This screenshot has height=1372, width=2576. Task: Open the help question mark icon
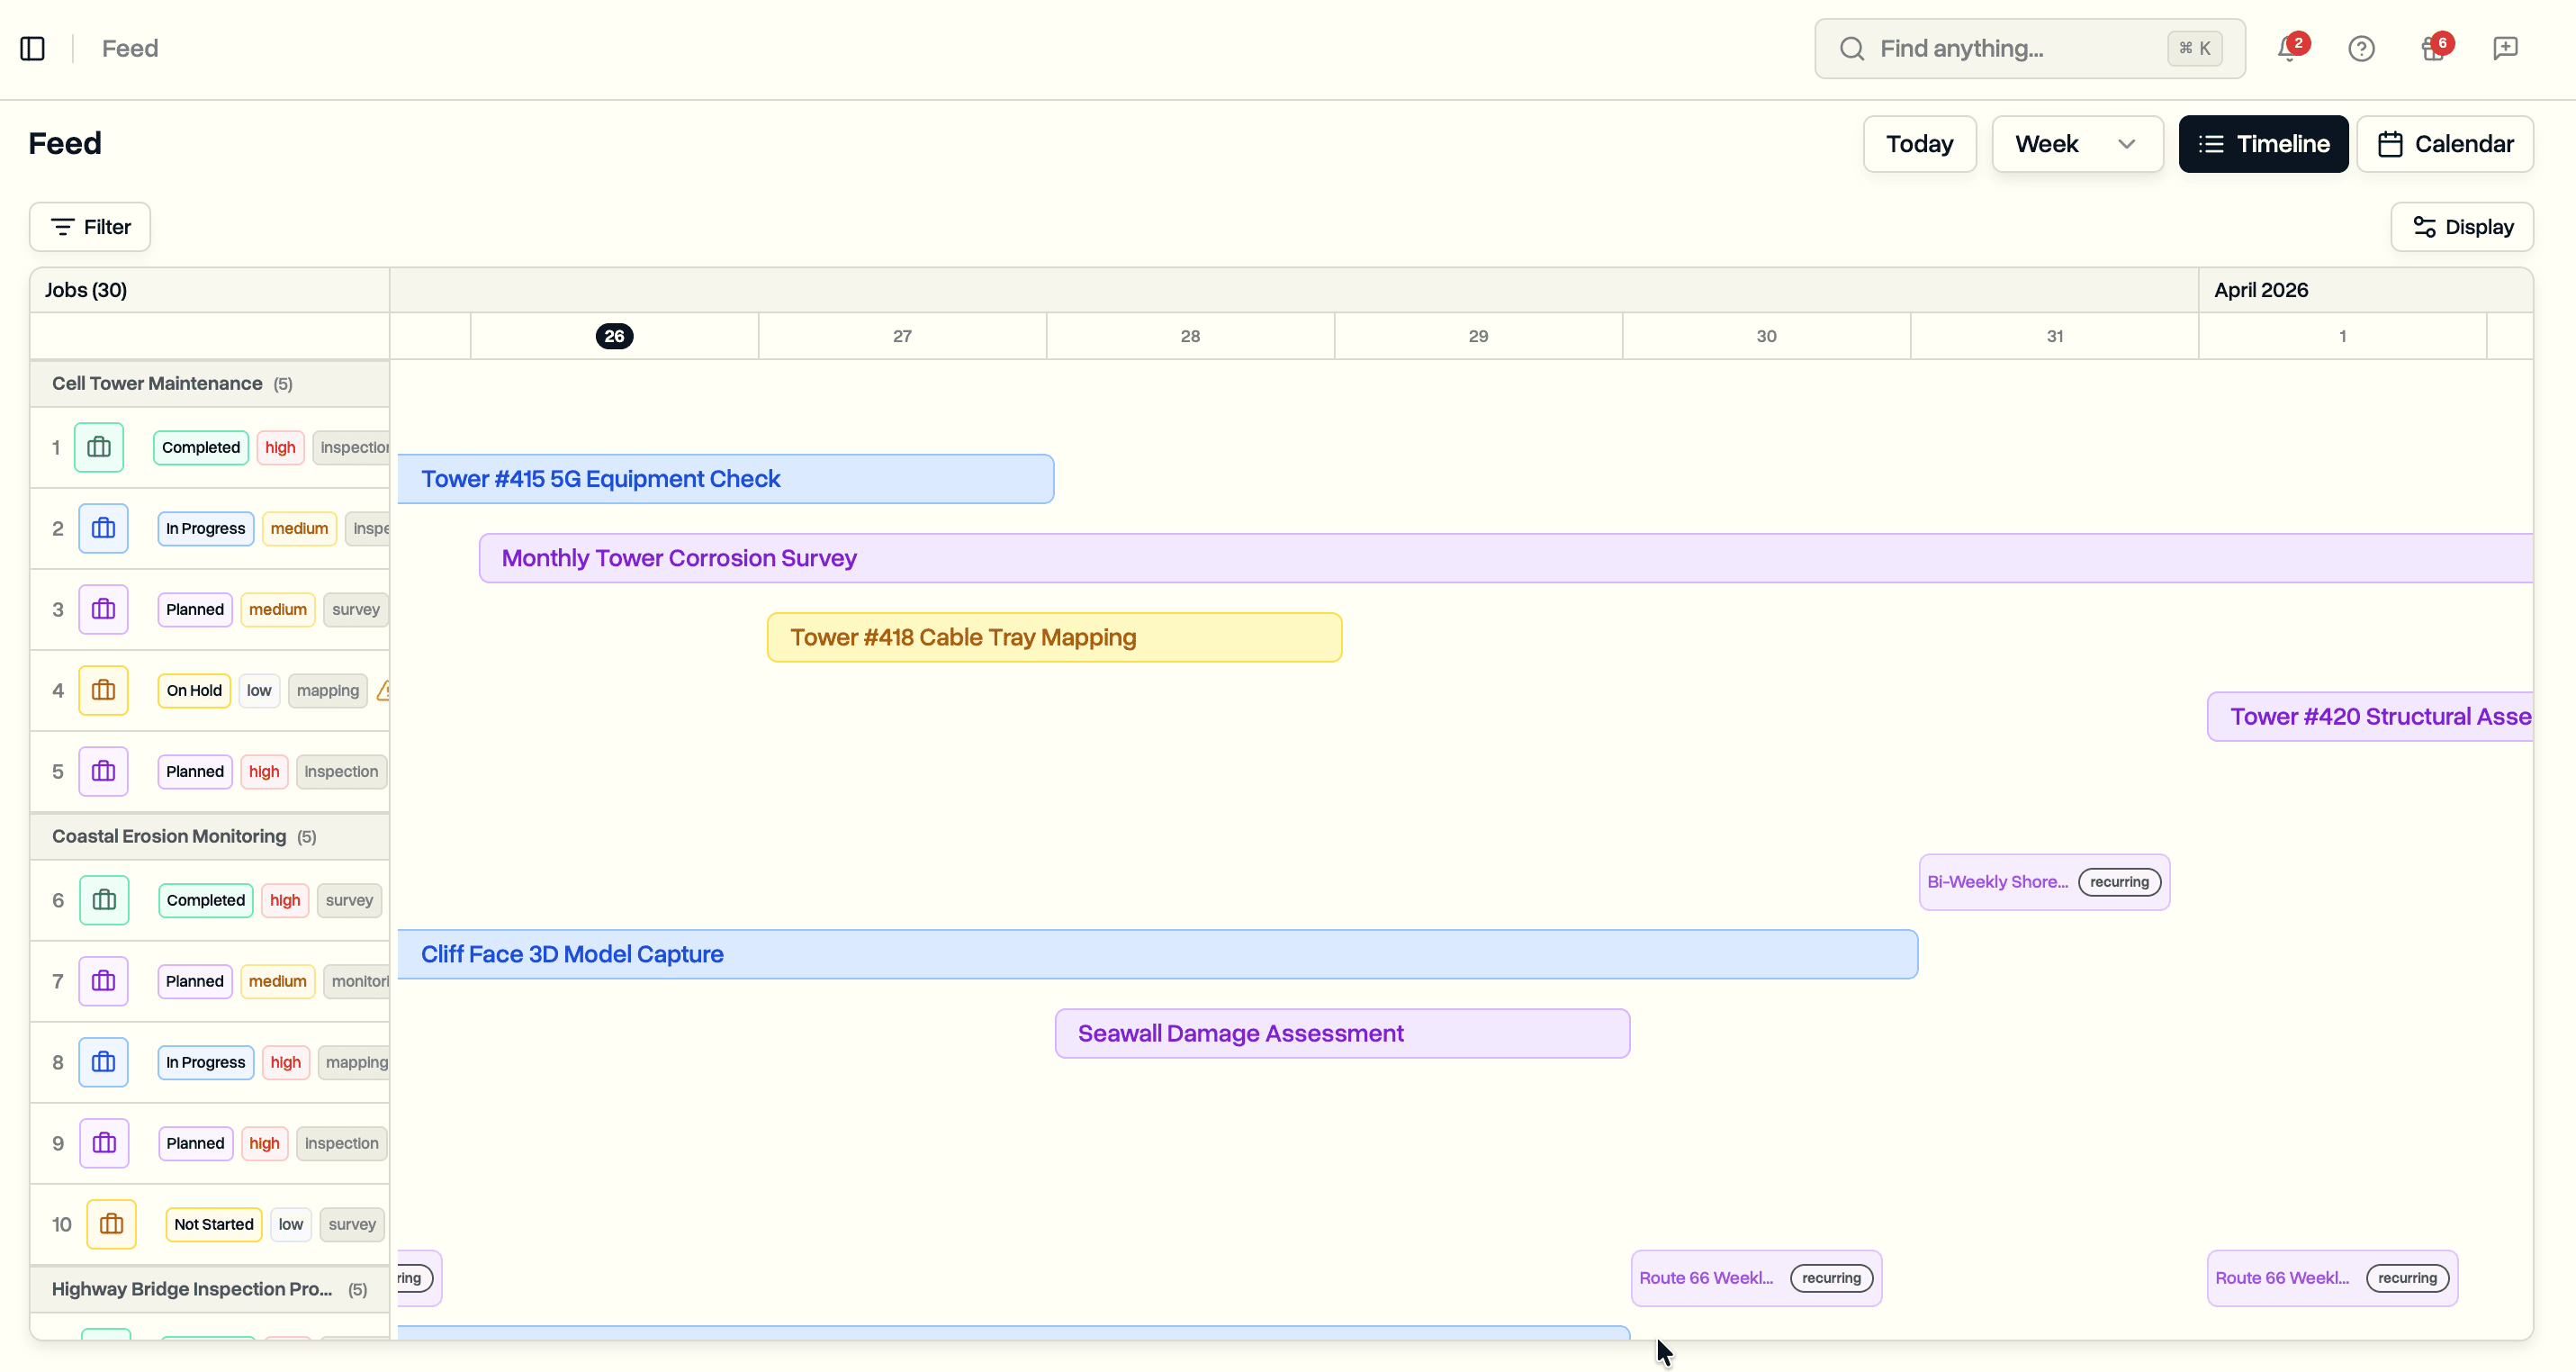pyautogui.click(x=2362, y=48)
